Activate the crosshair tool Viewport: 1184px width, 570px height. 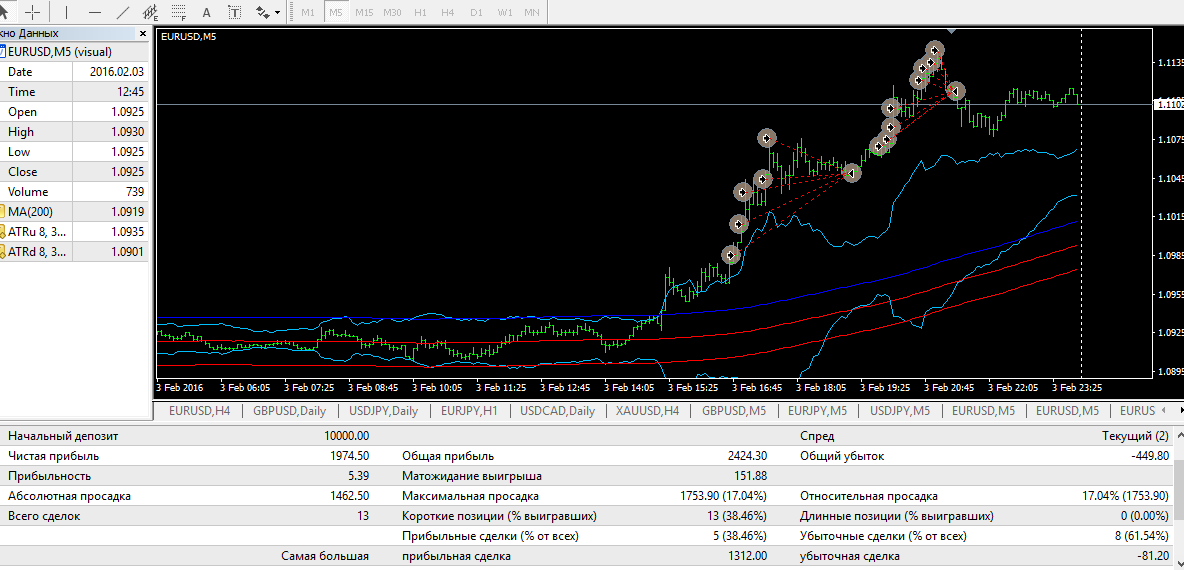pos(33,12)
